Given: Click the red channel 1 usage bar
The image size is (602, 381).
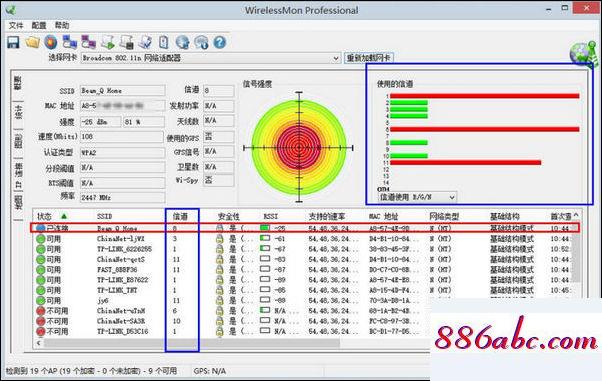Looking at the screenshot, I should pyautogui.click(x=485, y=96).
